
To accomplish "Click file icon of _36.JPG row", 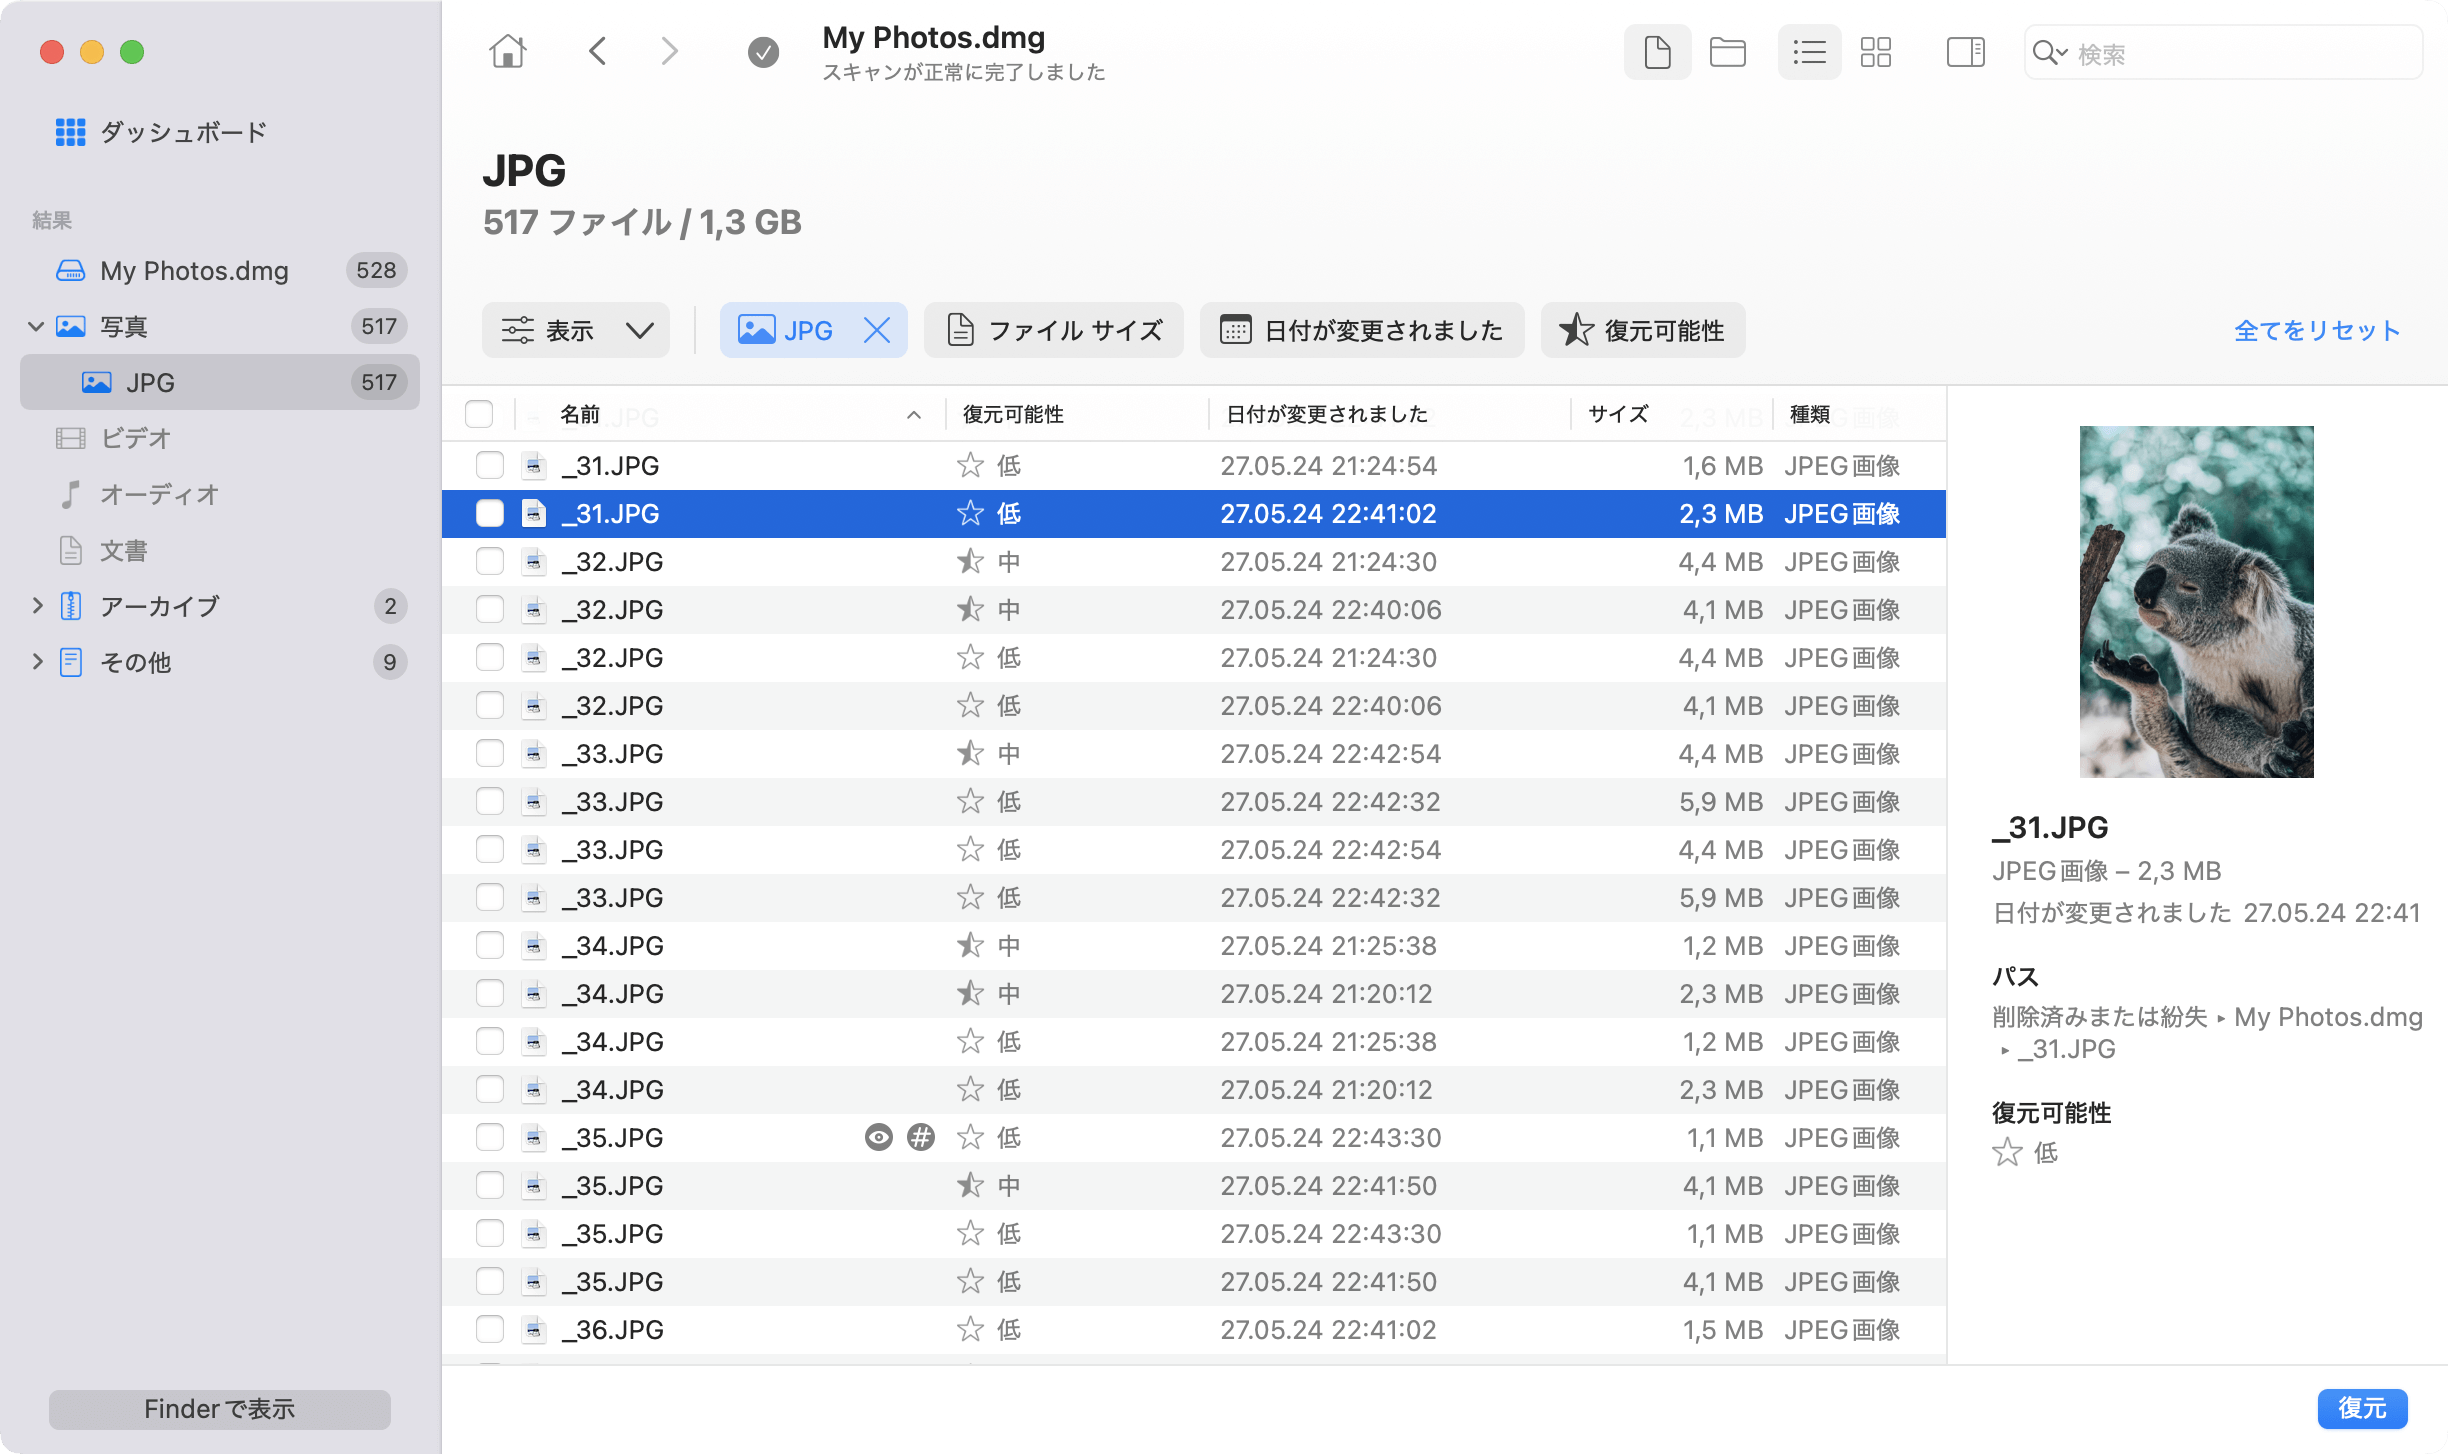I will click(x=534, y=1329).
